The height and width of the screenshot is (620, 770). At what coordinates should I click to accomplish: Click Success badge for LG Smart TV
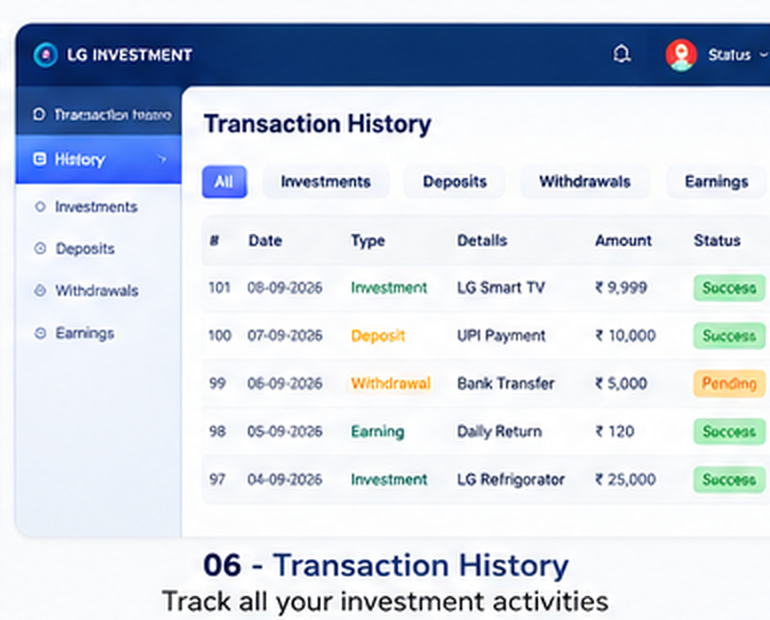coord(729,288)
